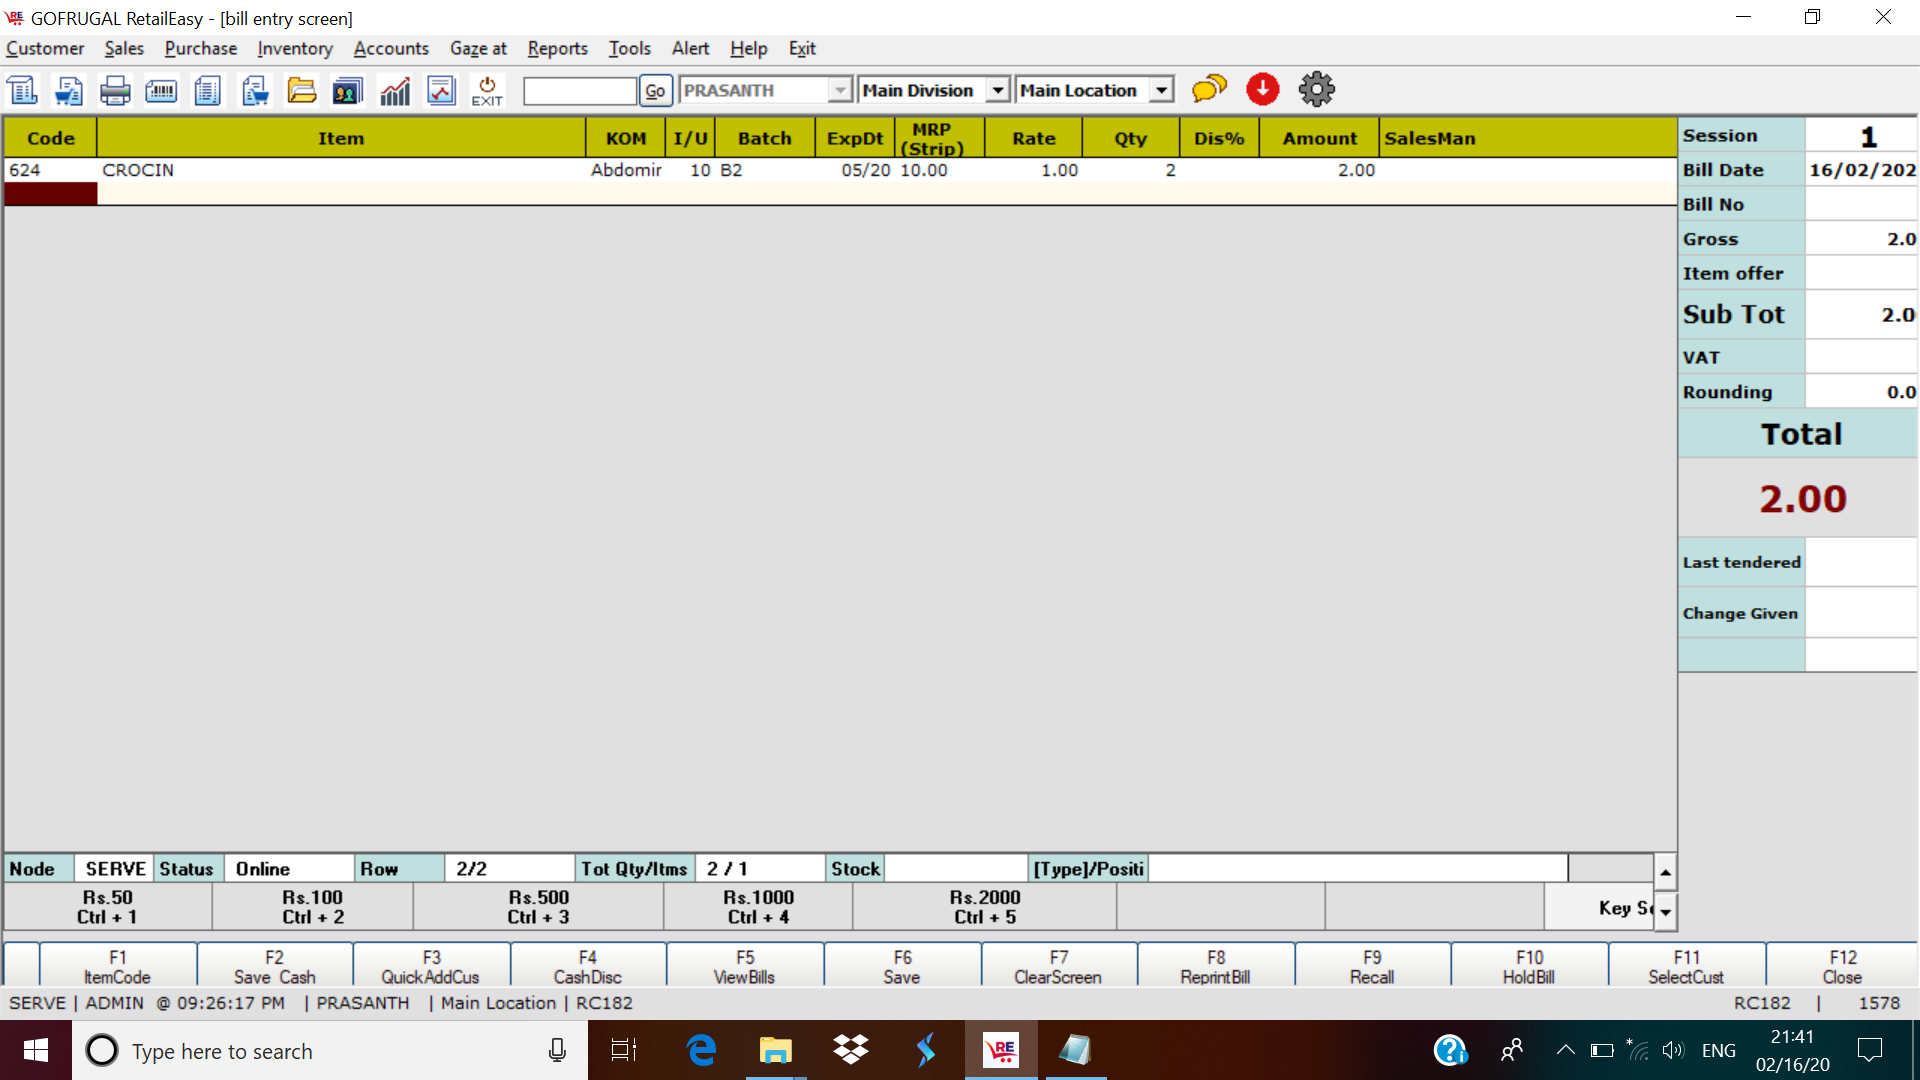This screenshot has height=1080, width=1920.
Task: Open the Reports menu
Action: tap(557, 48)
